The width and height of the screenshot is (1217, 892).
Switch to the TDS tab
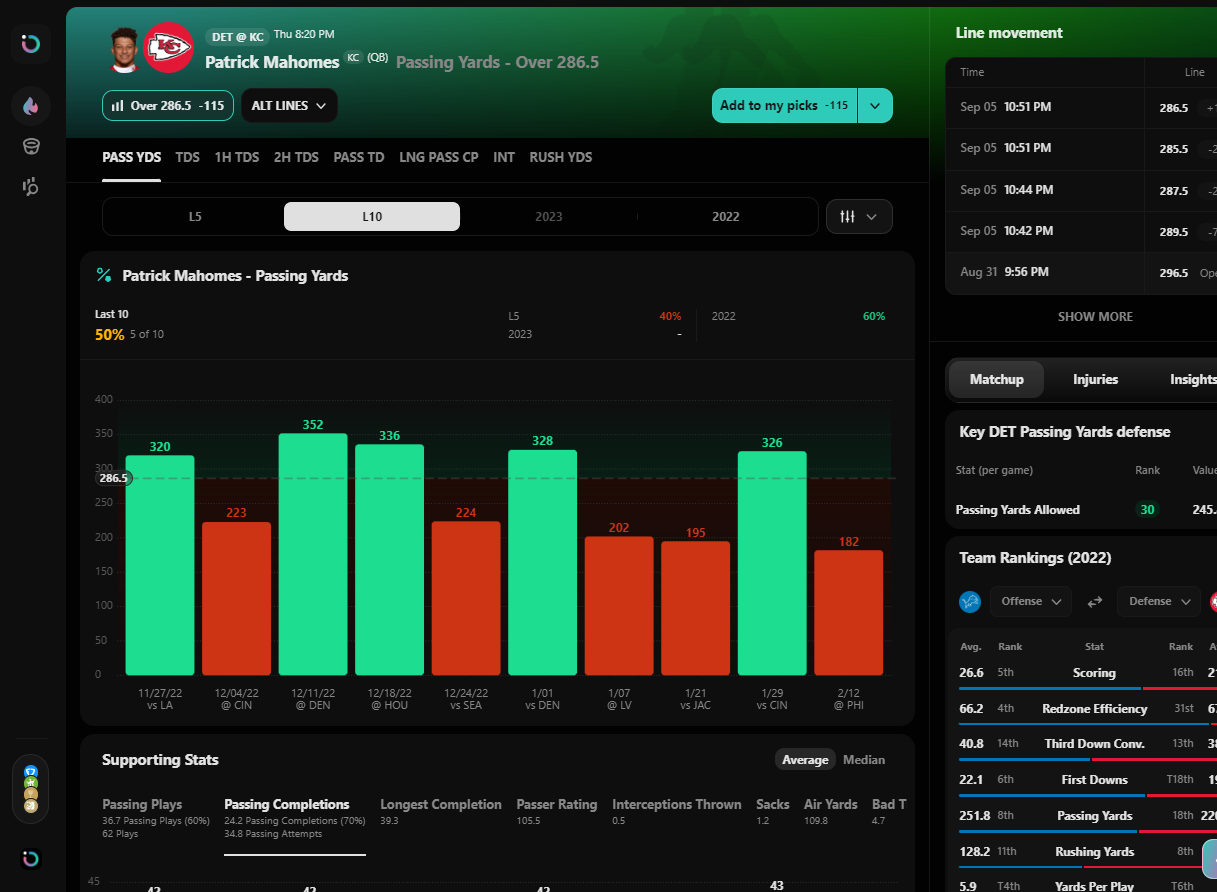coord(187,158)
